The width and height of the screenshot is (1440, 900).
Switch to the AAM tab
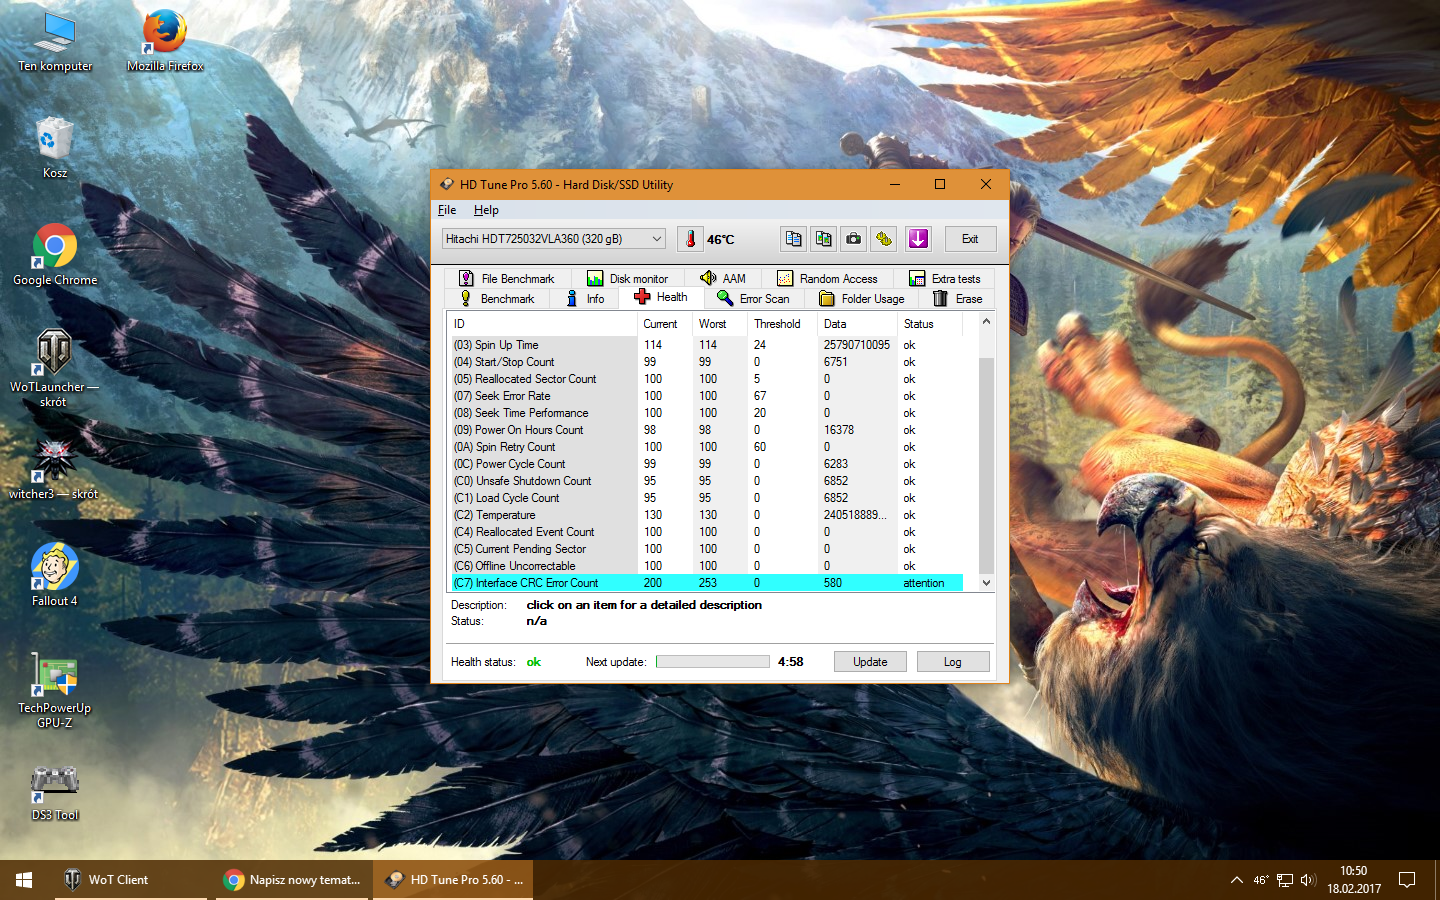tap(723, 278)
